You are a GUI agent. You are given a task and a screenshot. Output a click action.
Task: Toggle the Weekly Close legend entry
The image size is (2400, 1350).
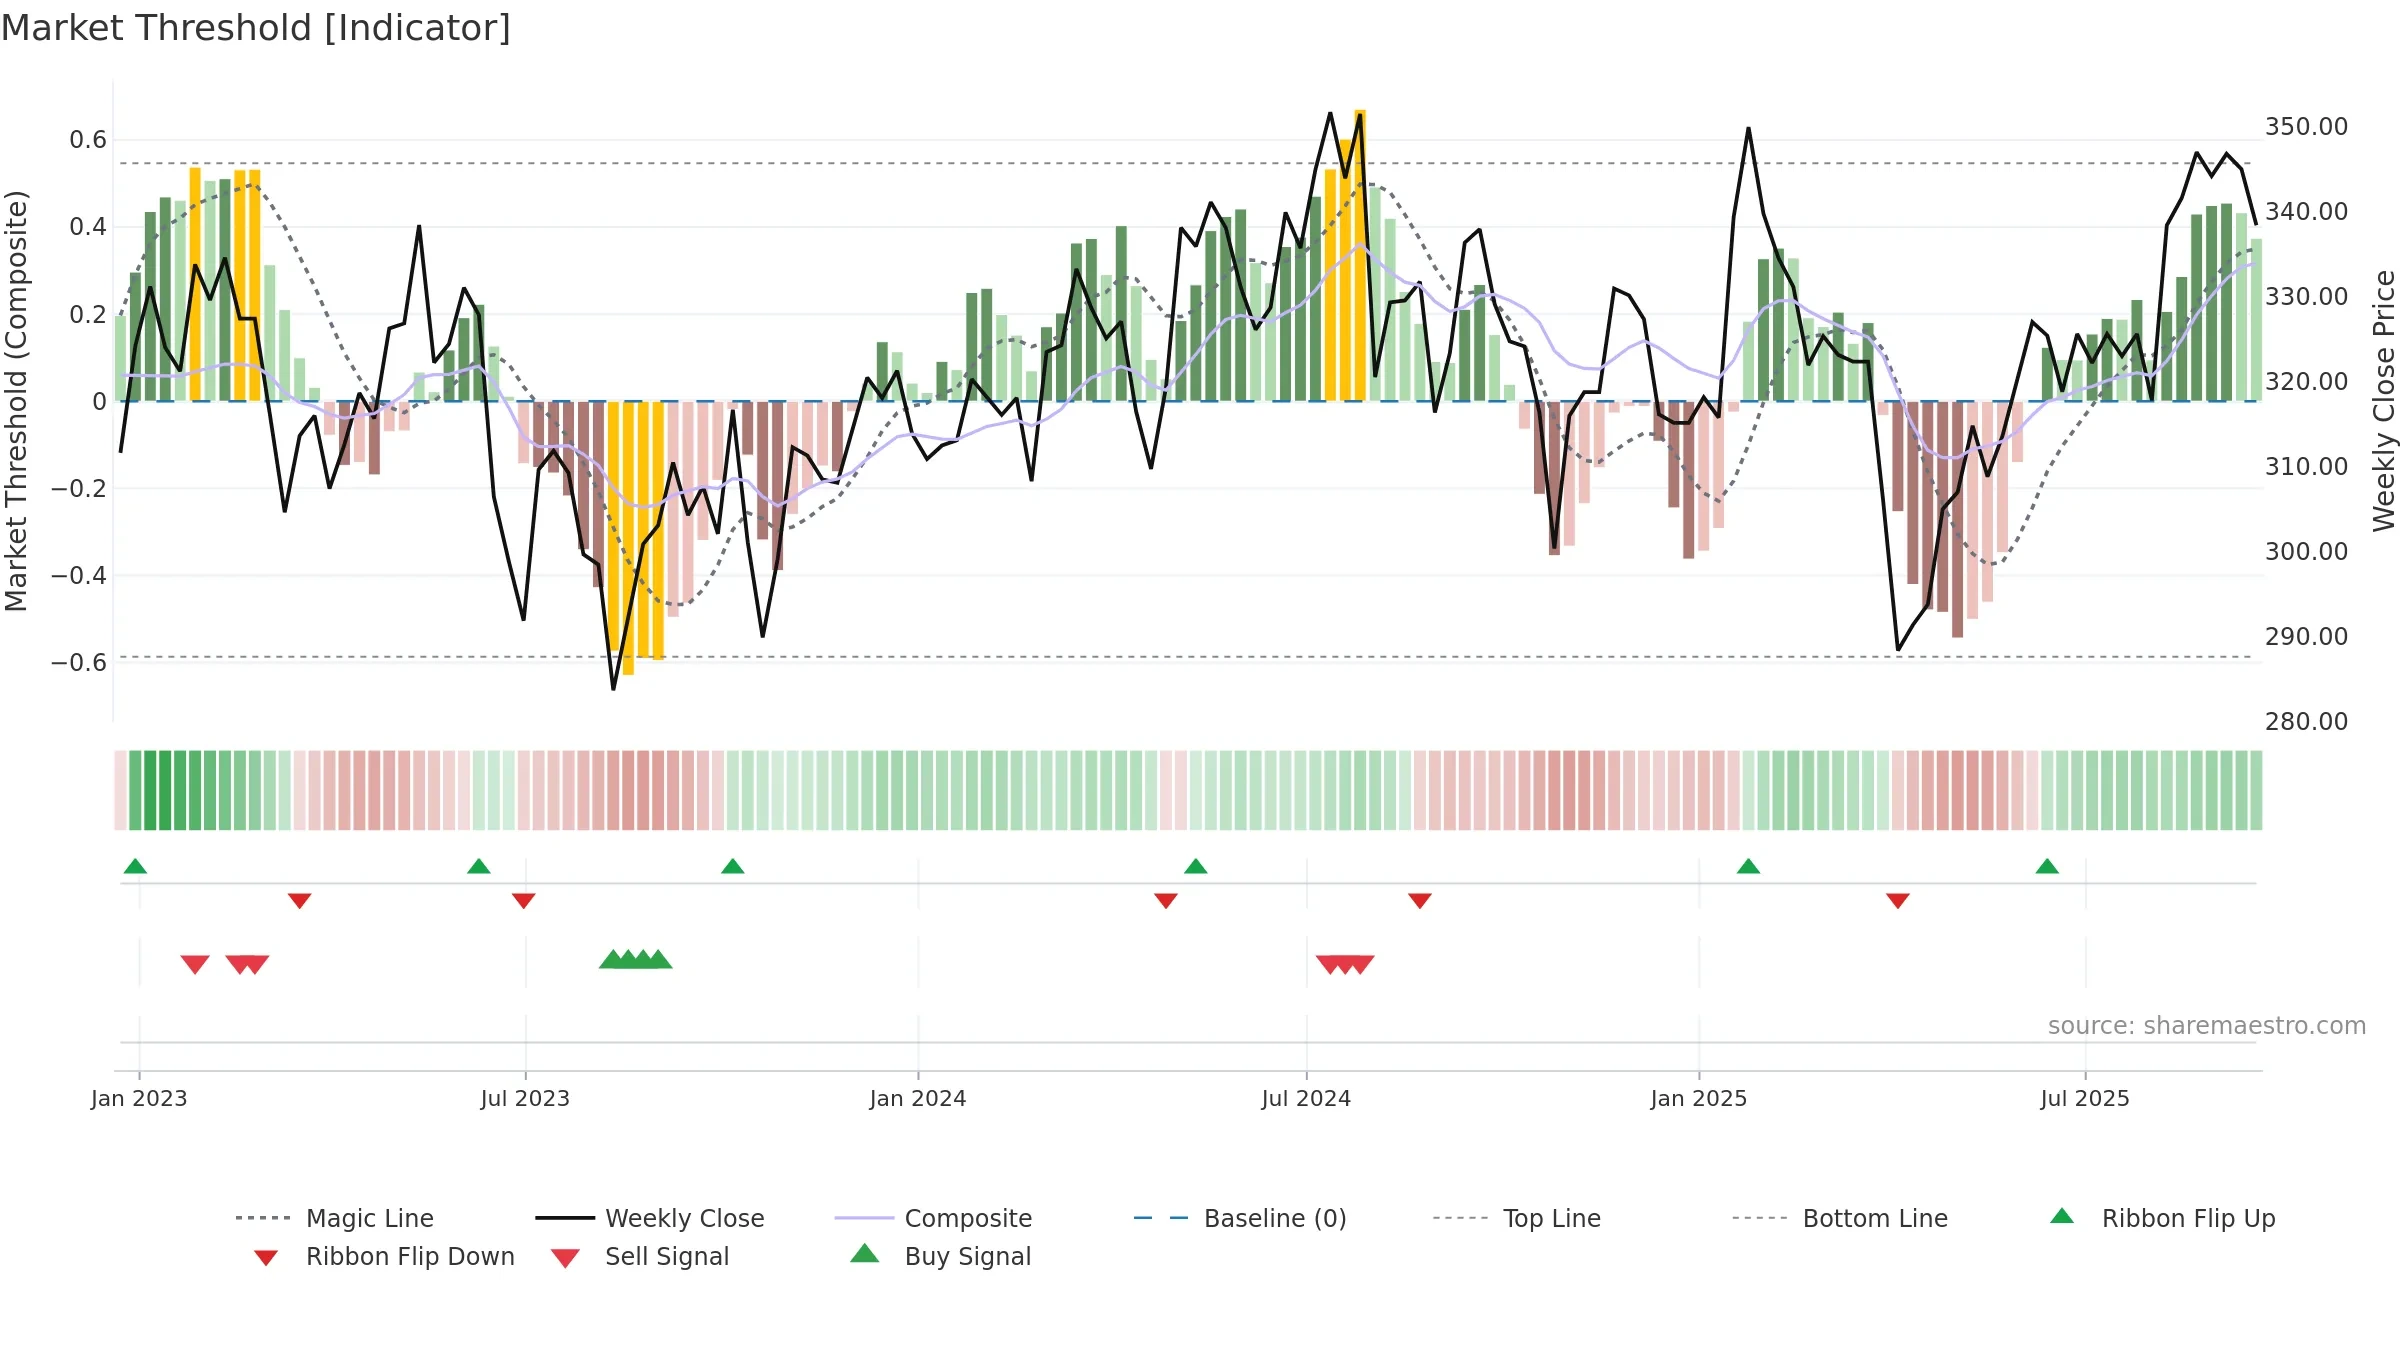[x=650, y=1218]
